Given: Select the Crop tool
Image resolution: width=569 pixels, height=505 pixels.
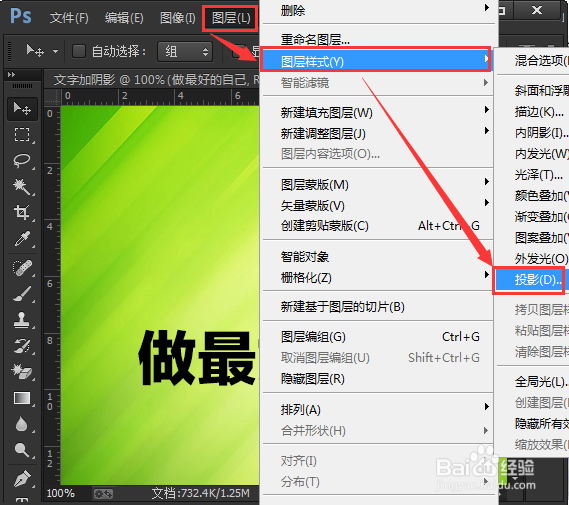Looking at the screenshot, I should [x=22, y=213].
